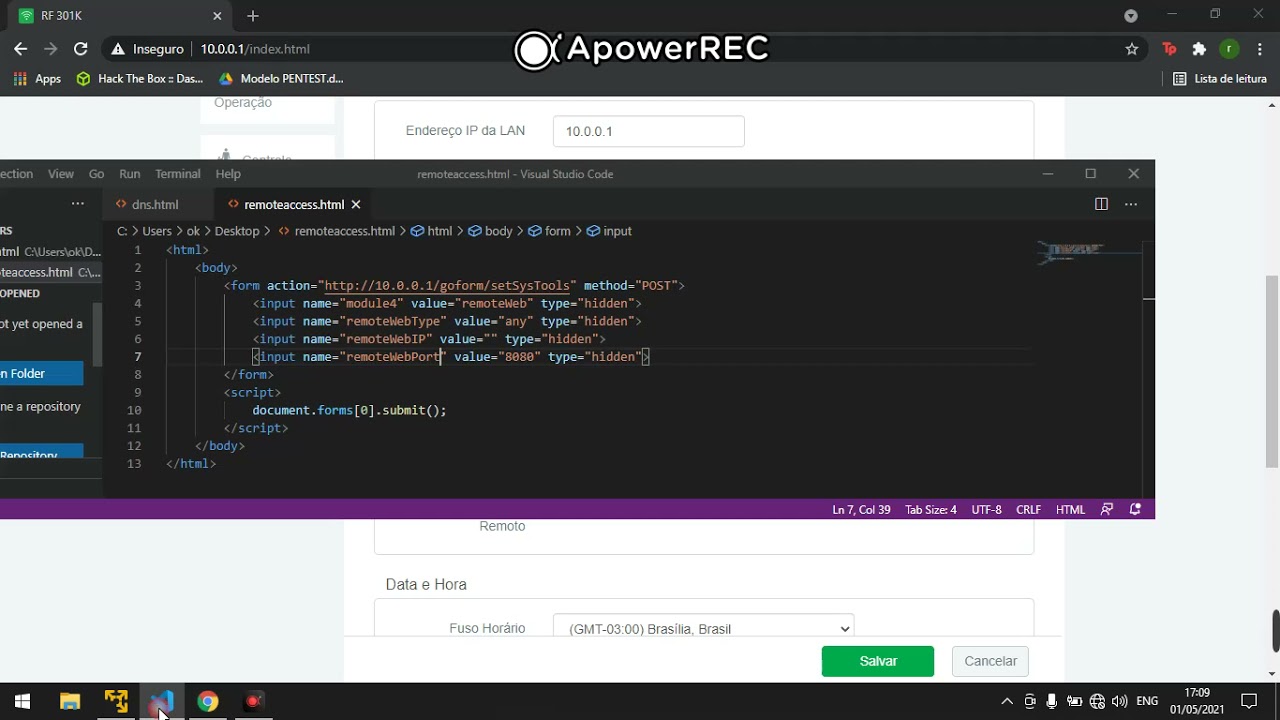
Task: Open the feedback icon in VS Code status bar
Action: (1107, 509)
